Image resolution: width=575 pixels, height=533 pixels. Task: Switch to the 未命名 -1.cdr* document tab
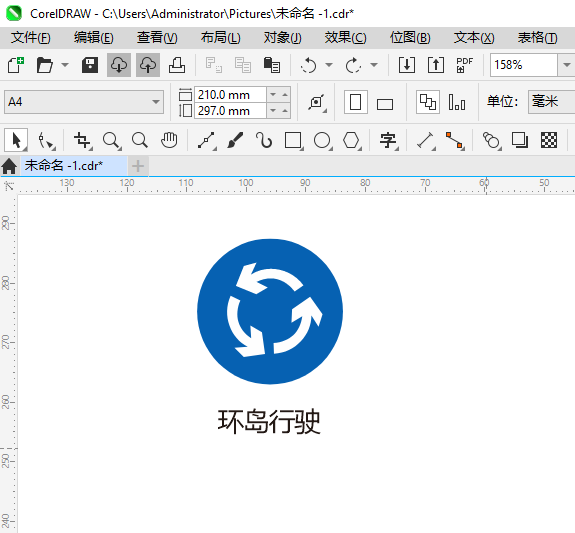click(73, 166)
